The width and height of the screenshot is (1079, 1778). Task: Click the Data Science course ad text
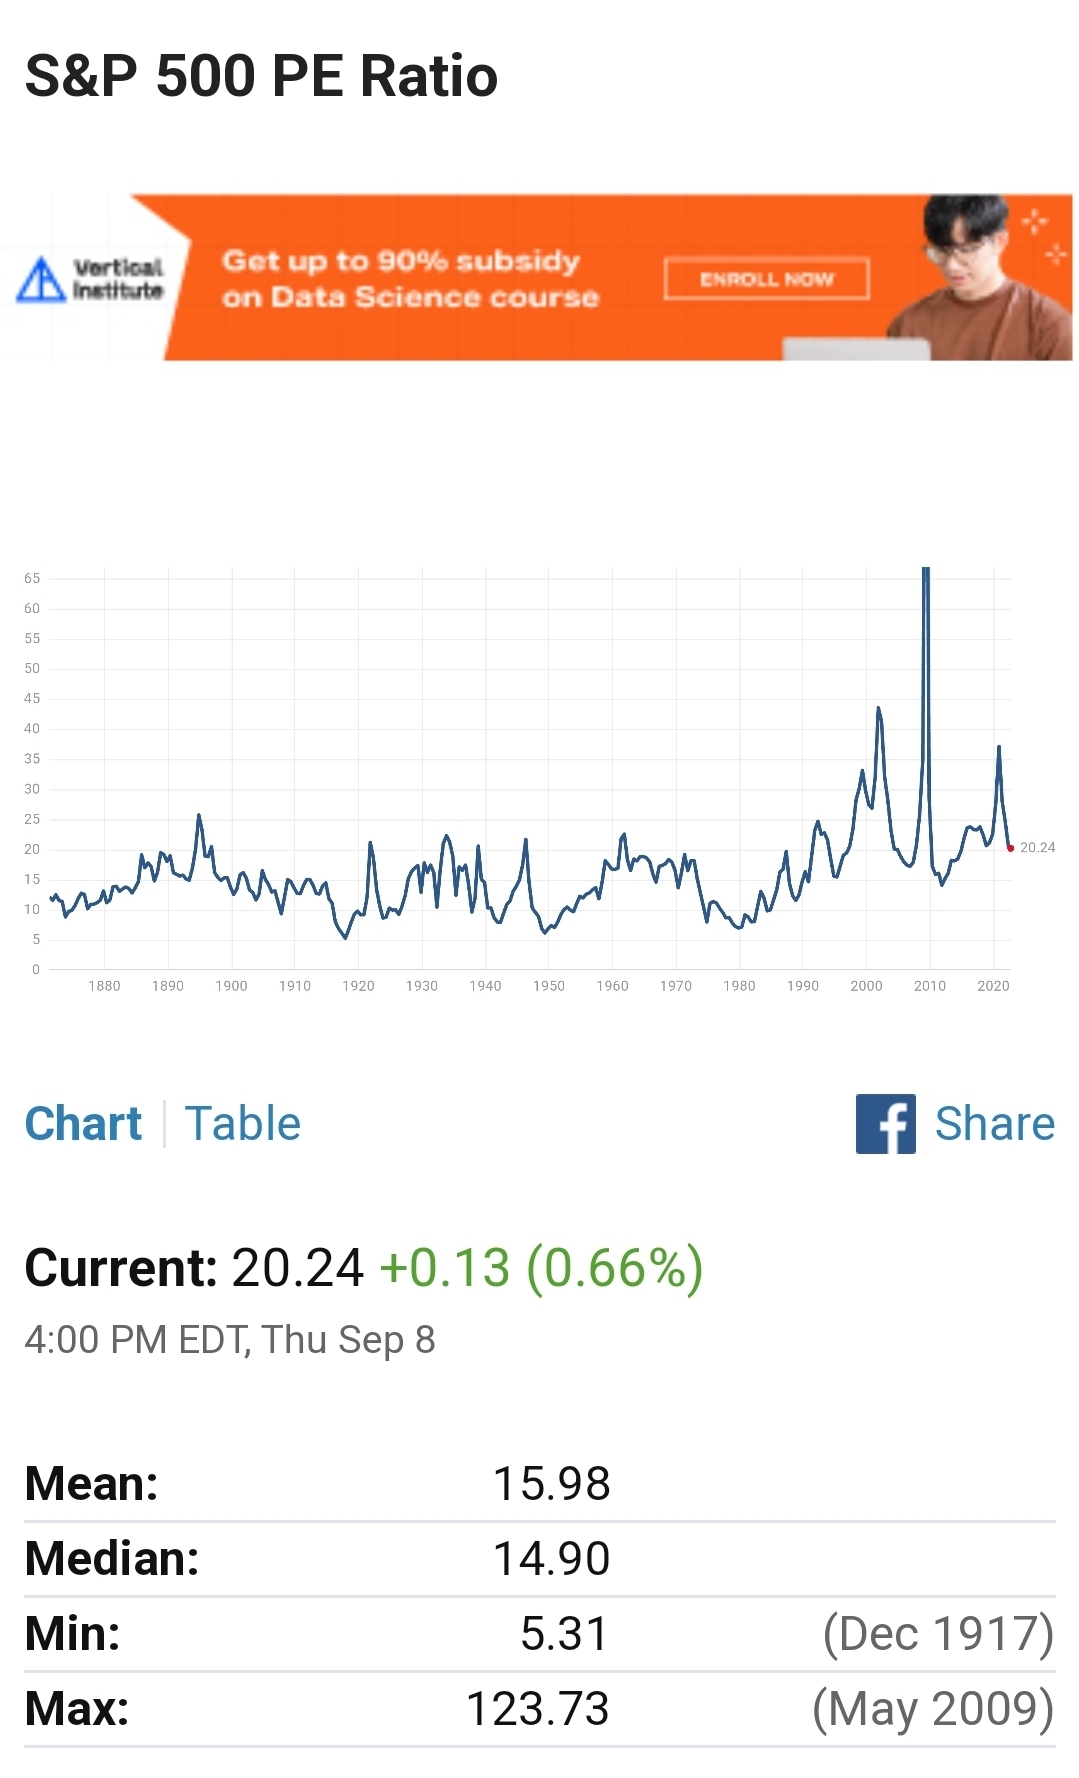pos(411,297)
